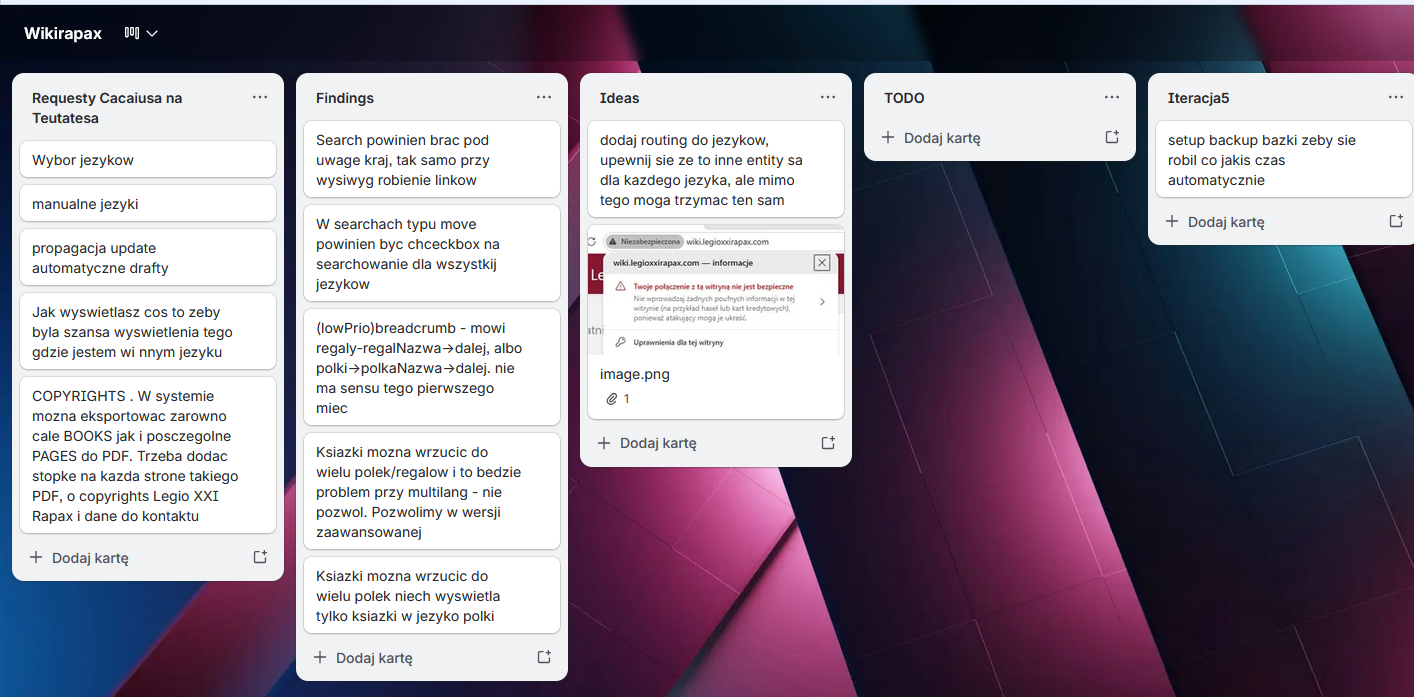Create card from template in Iteracja5 list
Screen dimensions: 1414x697
click(1396, 221)
